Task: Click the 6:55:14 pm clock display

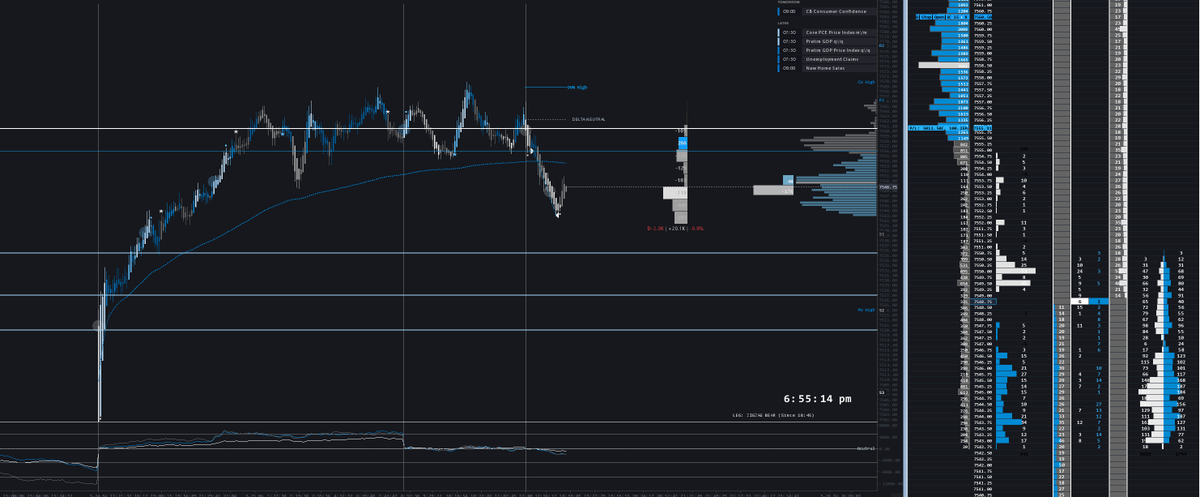Action: (817, 399)
